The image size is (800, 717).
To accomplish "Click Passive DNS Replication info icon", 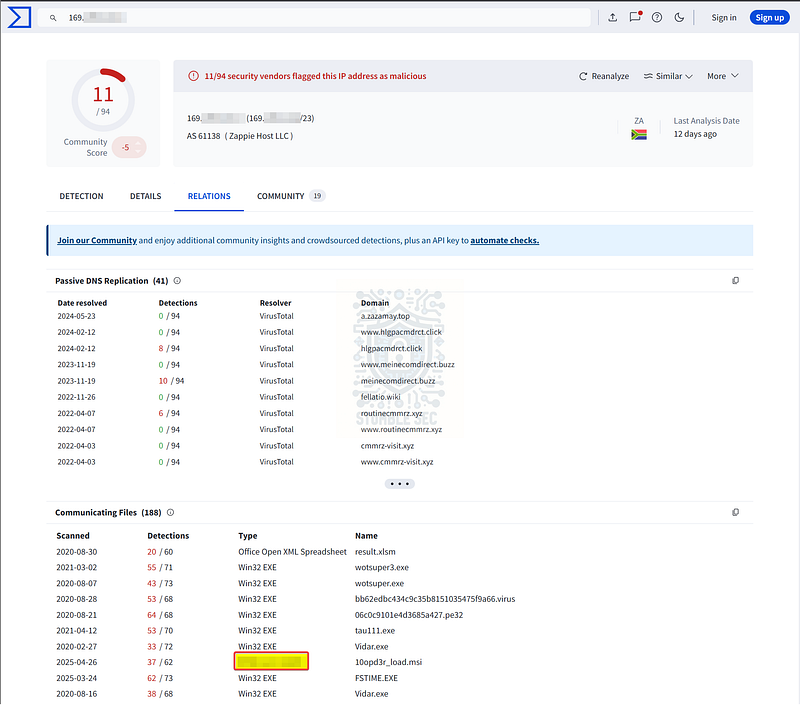I will (177, 281).
